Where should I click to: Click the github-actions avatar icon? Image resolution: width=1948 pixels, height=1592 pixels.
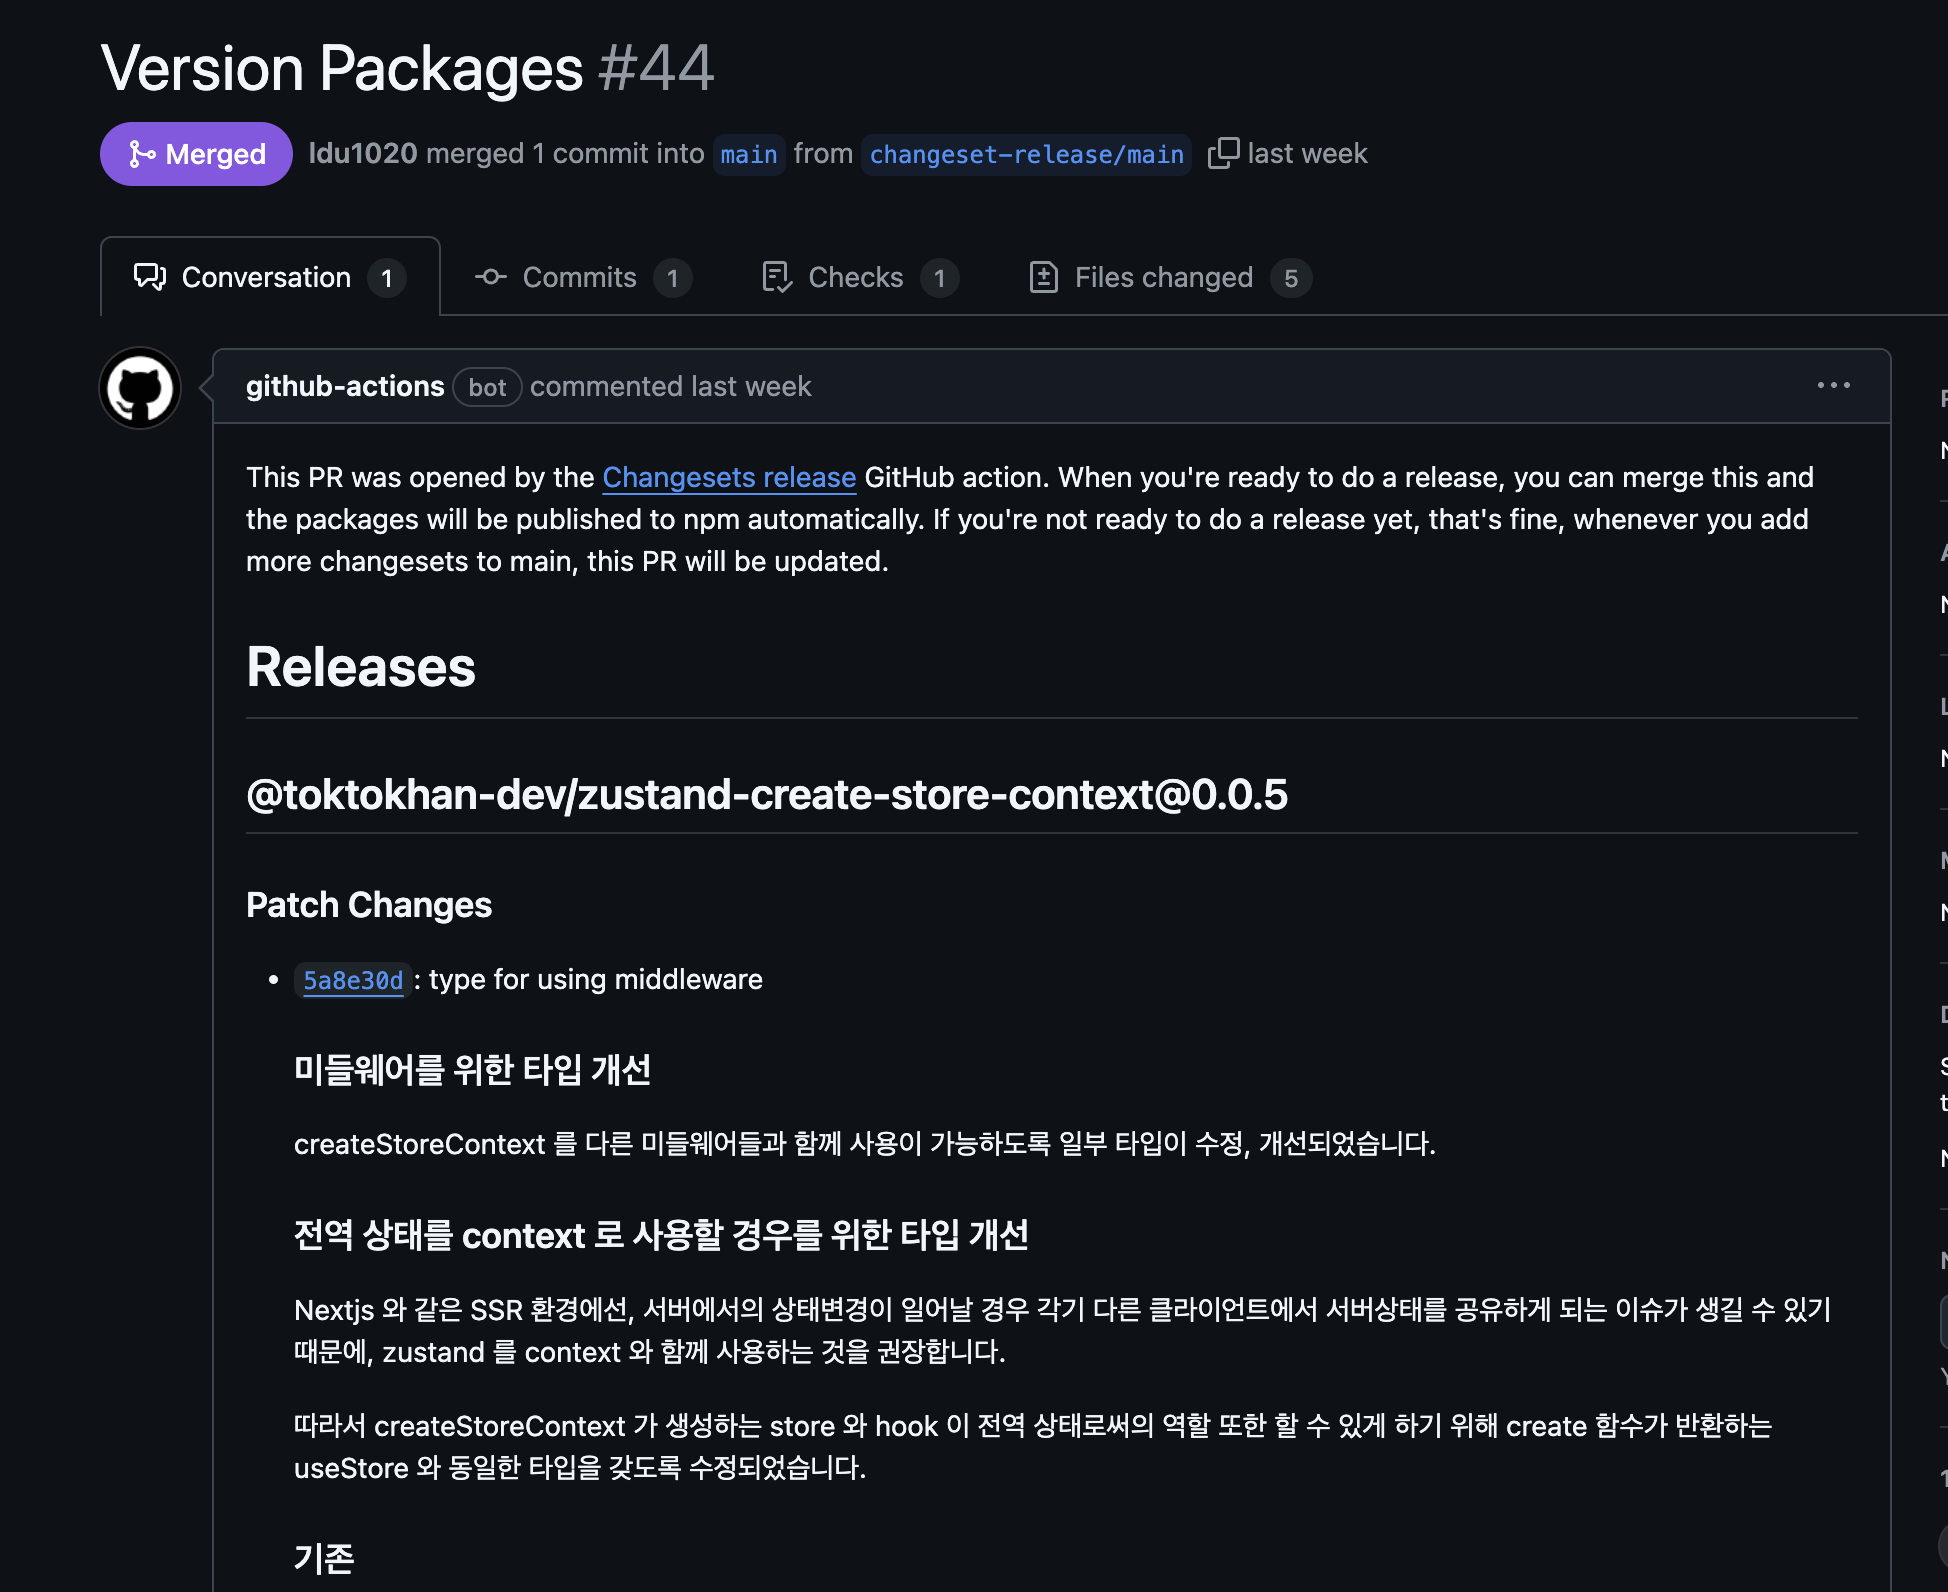140,388
